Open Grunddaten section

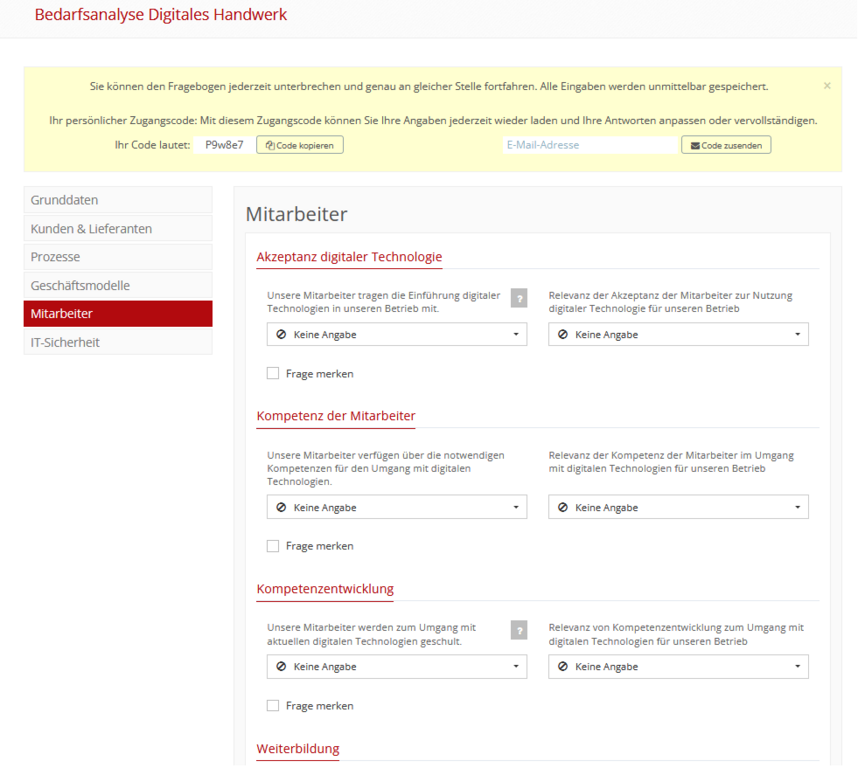(118, 200)
